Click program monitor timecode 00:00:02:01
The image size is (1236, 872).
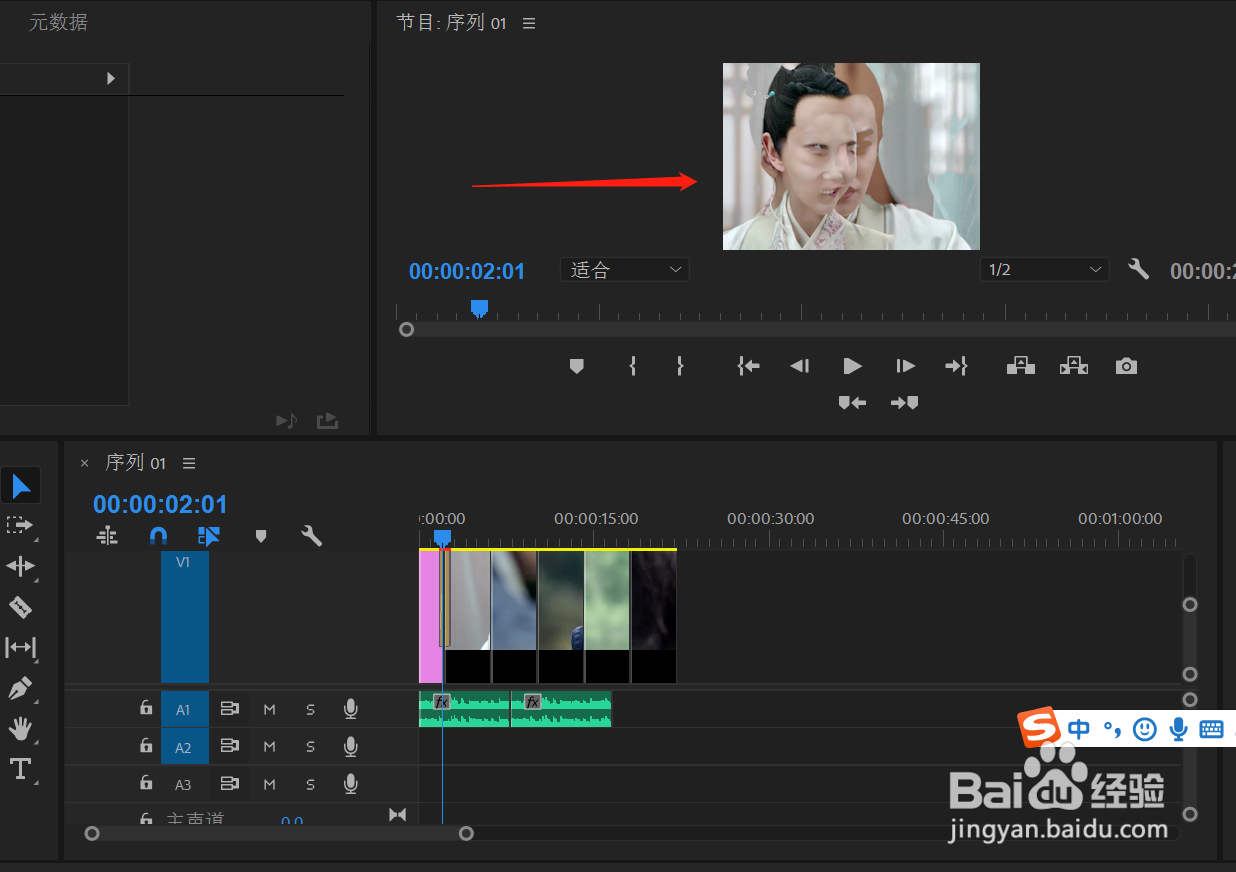point(467,271)
